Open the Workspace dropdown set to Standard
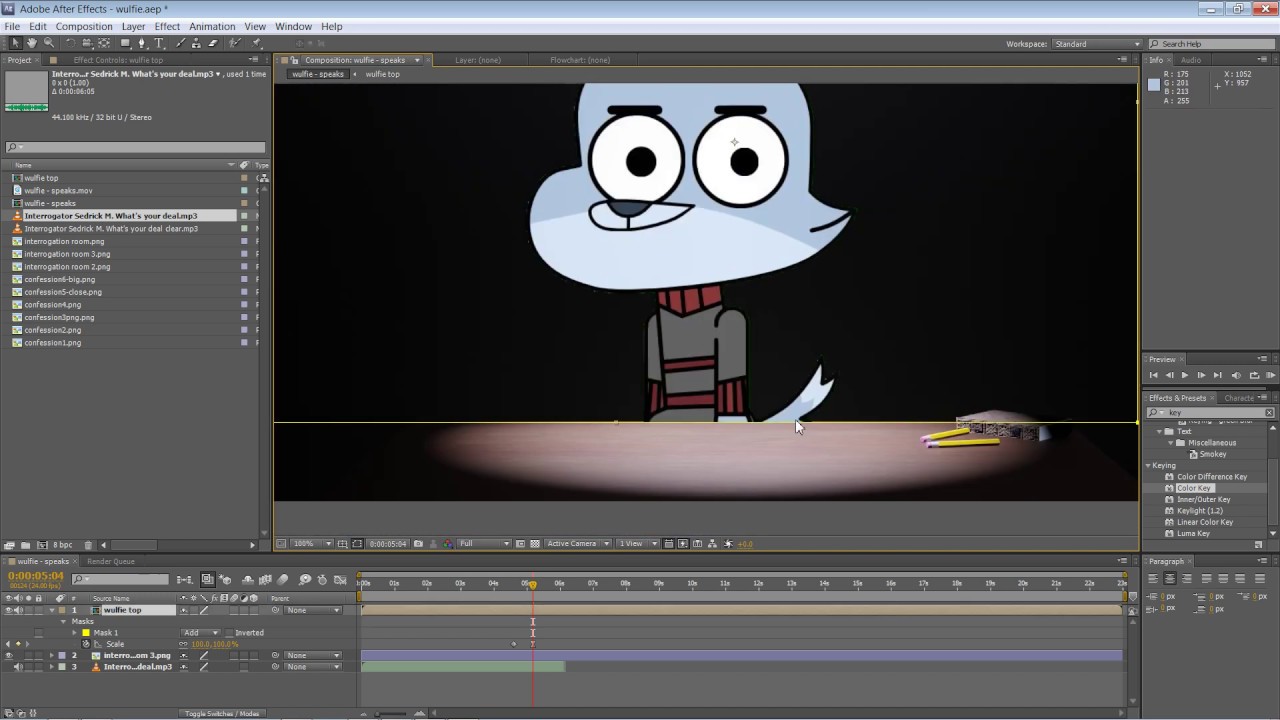Viewport: 1280px width, 720px height. coord(1097,44)
